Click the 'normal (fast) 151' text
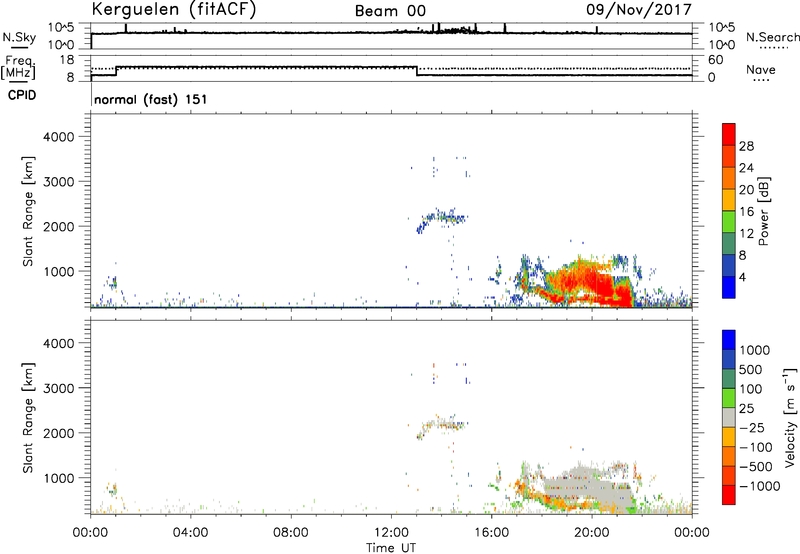800x554 pixels. pyautogui.click(x=151, y=99)
